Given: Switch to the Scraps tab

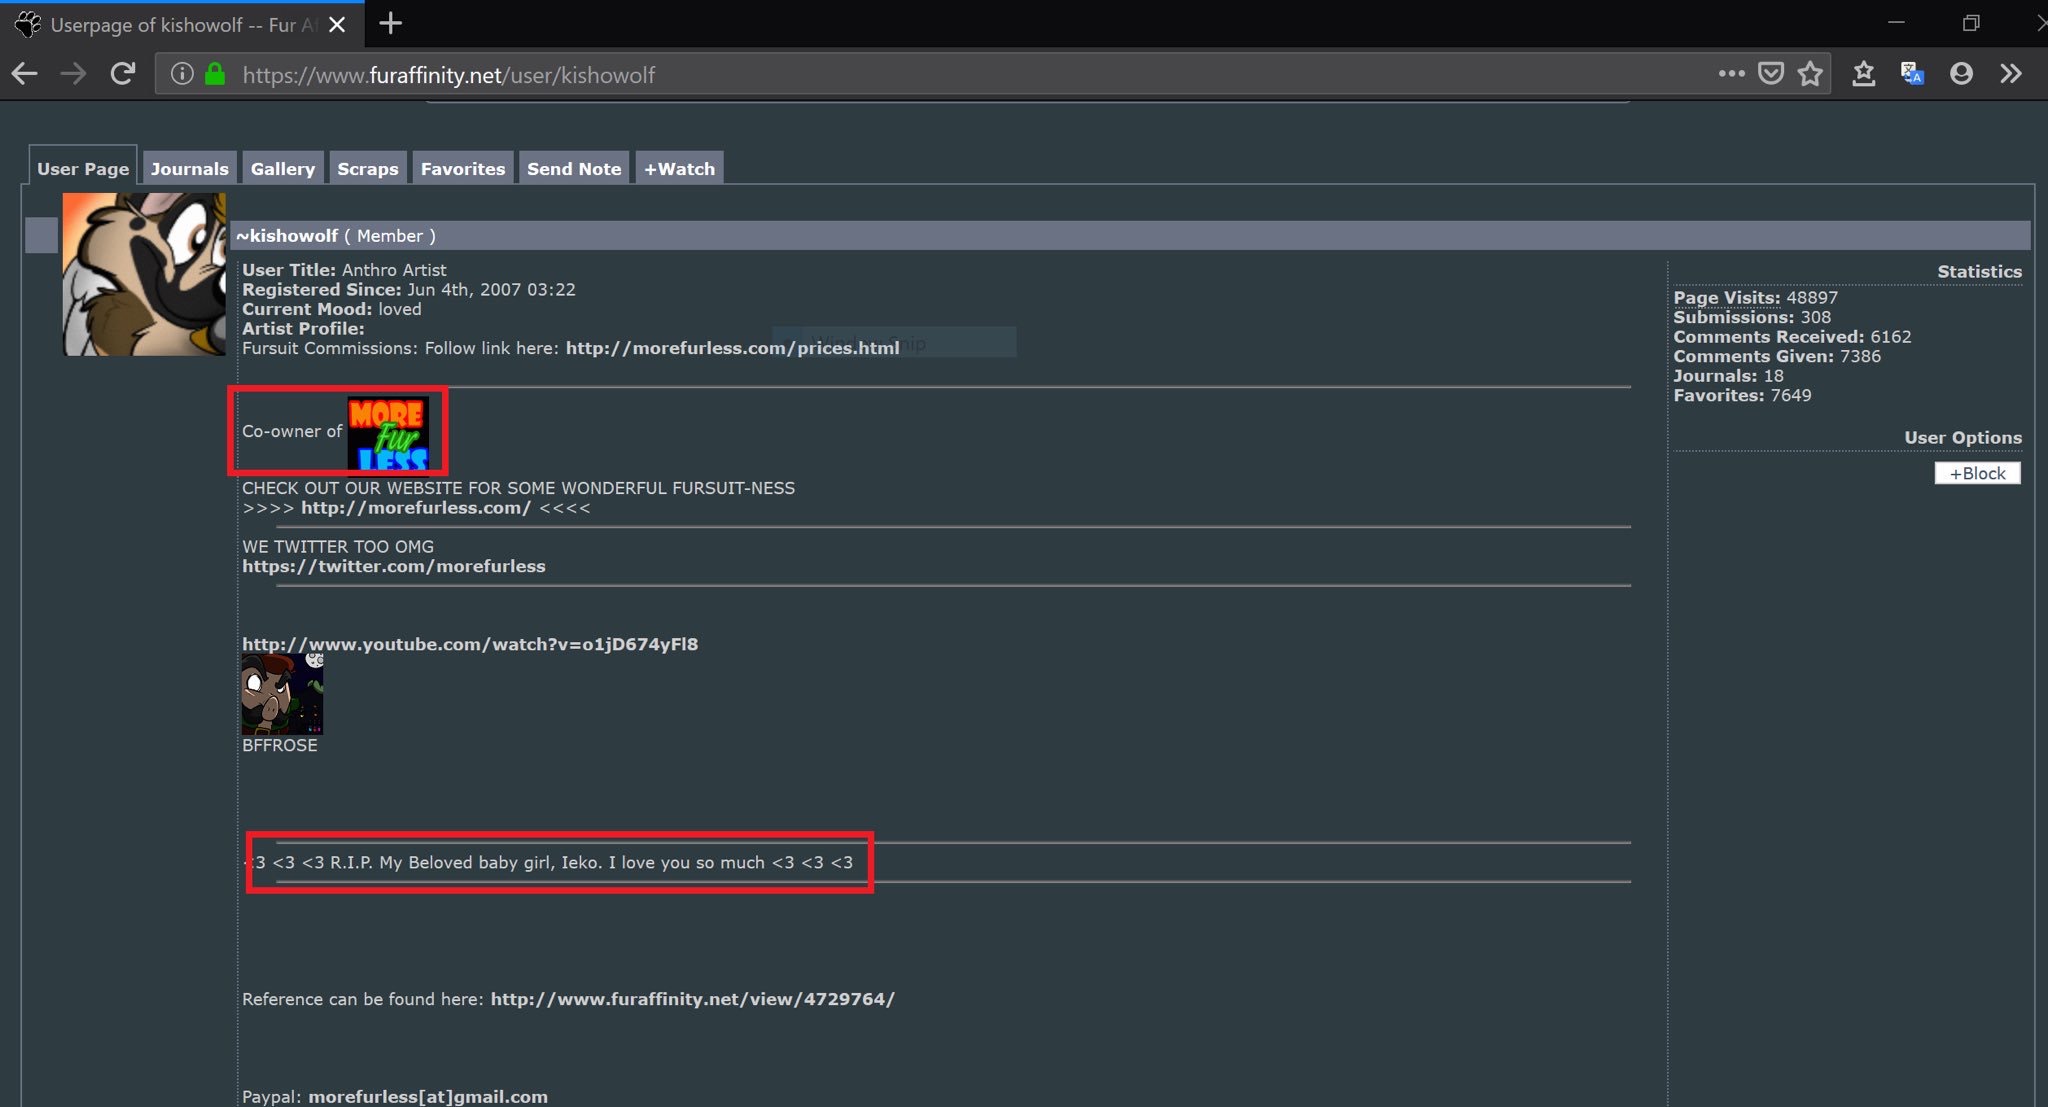Looking at the screenshot, I should [367, 168].
